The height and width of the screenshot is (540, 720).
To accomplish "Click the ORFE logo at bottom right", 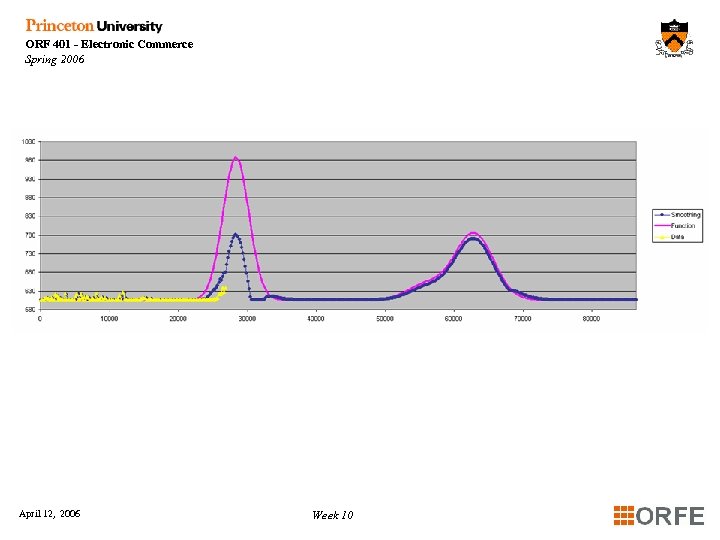I will pyautogui.click(x=658, y=516).
